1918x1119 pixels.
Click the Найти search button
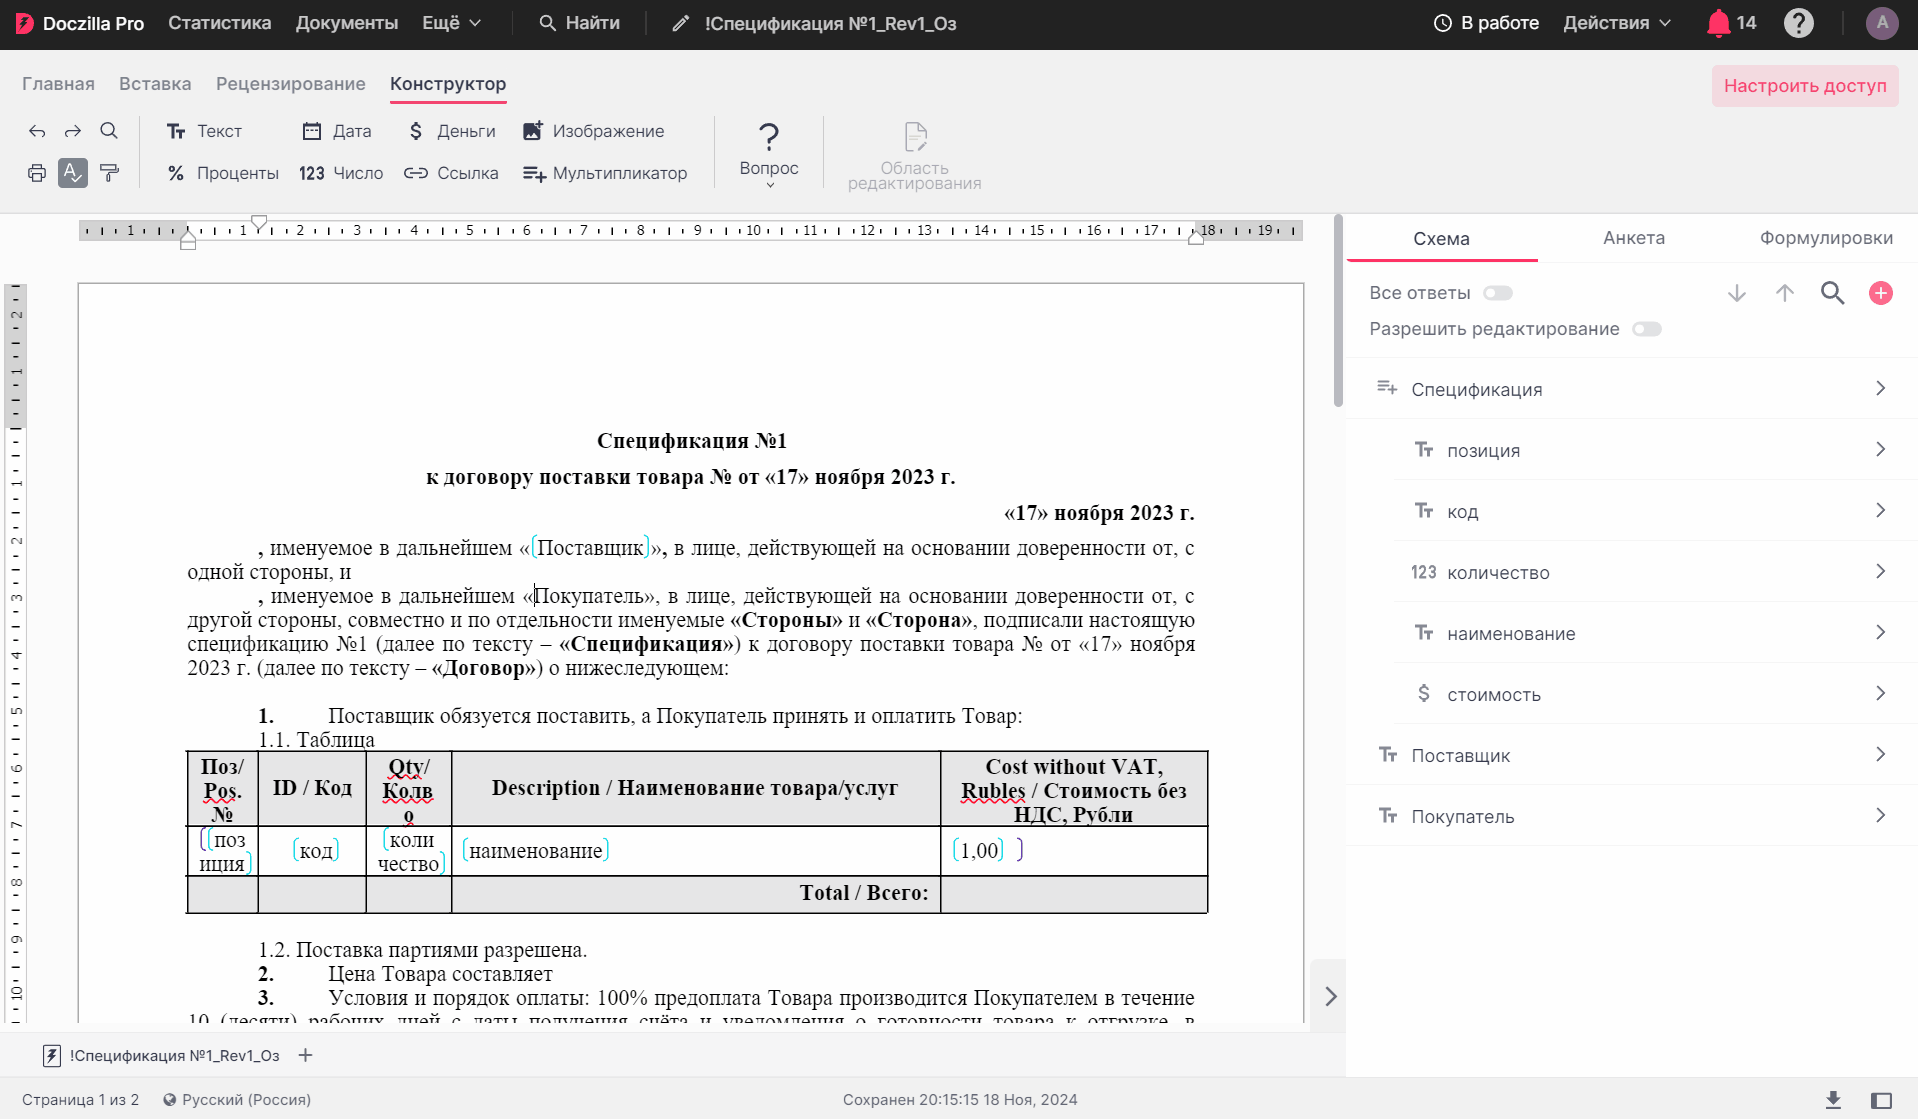(x=579, y=23)
